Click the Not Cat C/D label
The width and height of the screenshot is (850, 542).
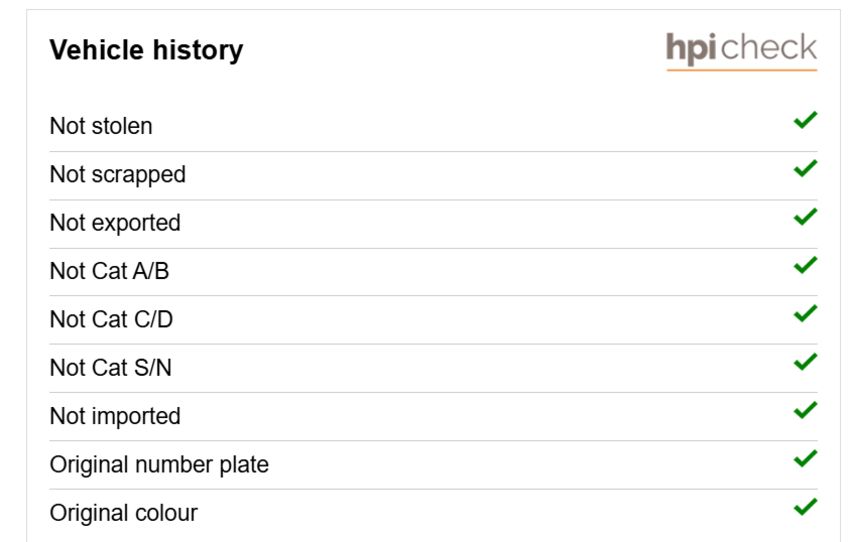(111, 319)
